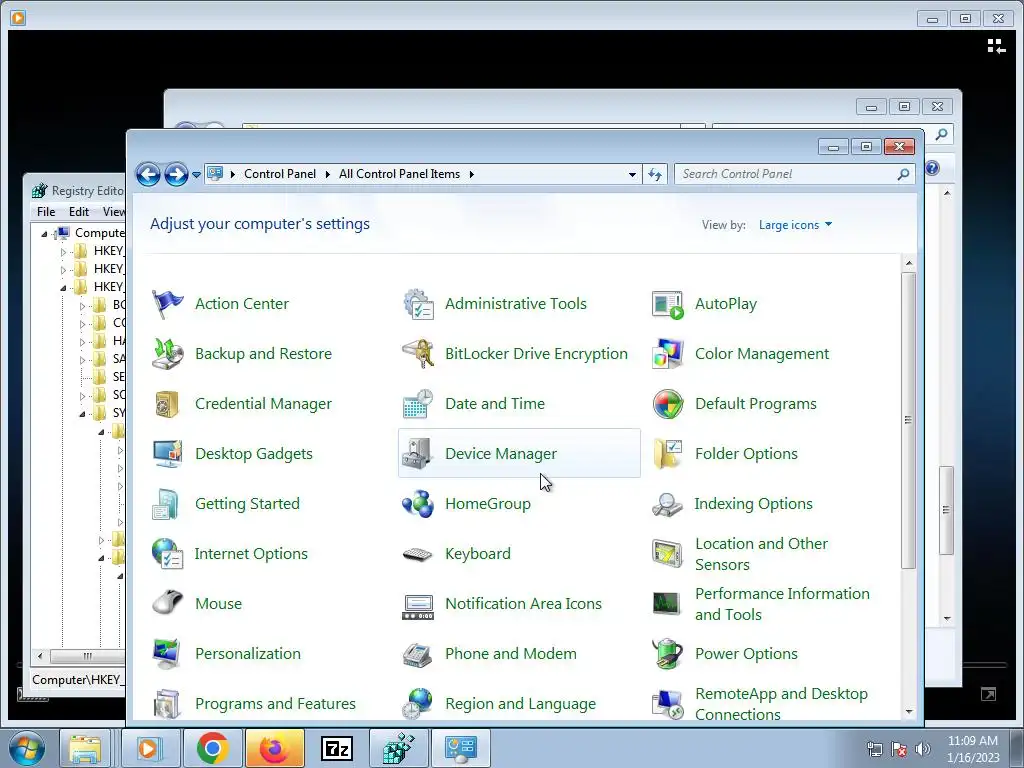This screenshot has height=768, width=1024.
Task: Open Getting Started icon
Action: [x=167, y=504]
